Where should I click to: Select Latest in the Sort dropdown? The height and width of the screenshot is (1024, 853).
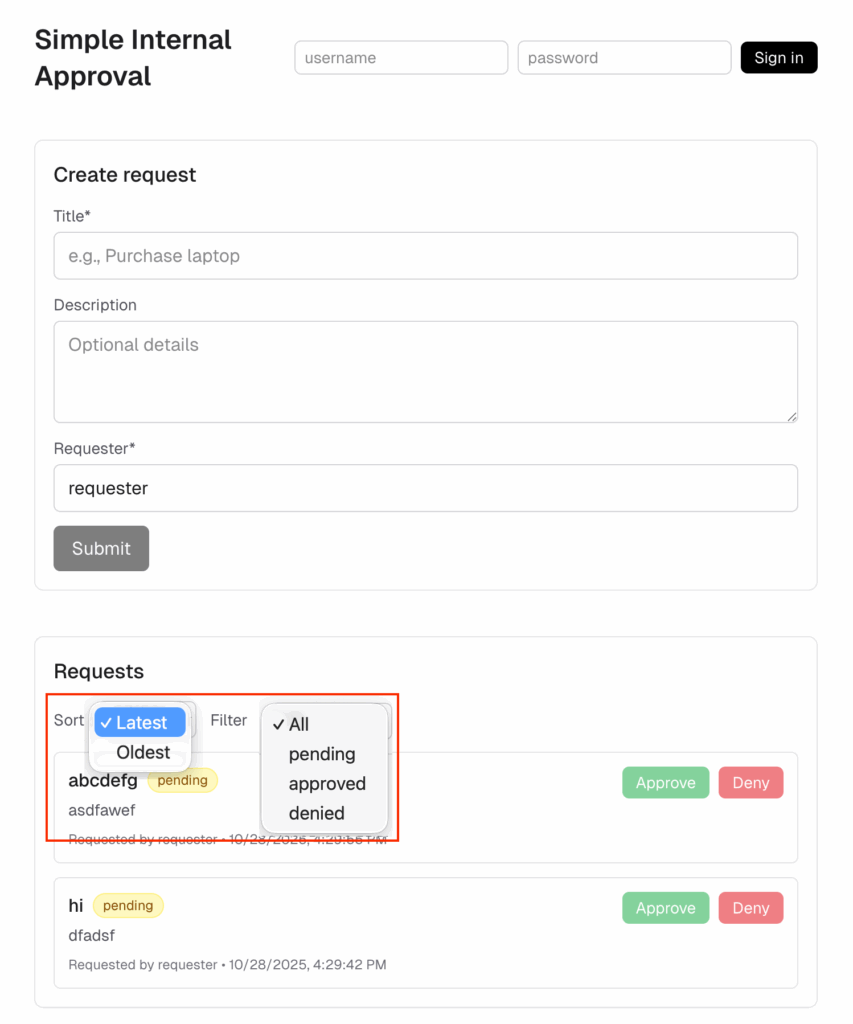(x=141, y=723)
